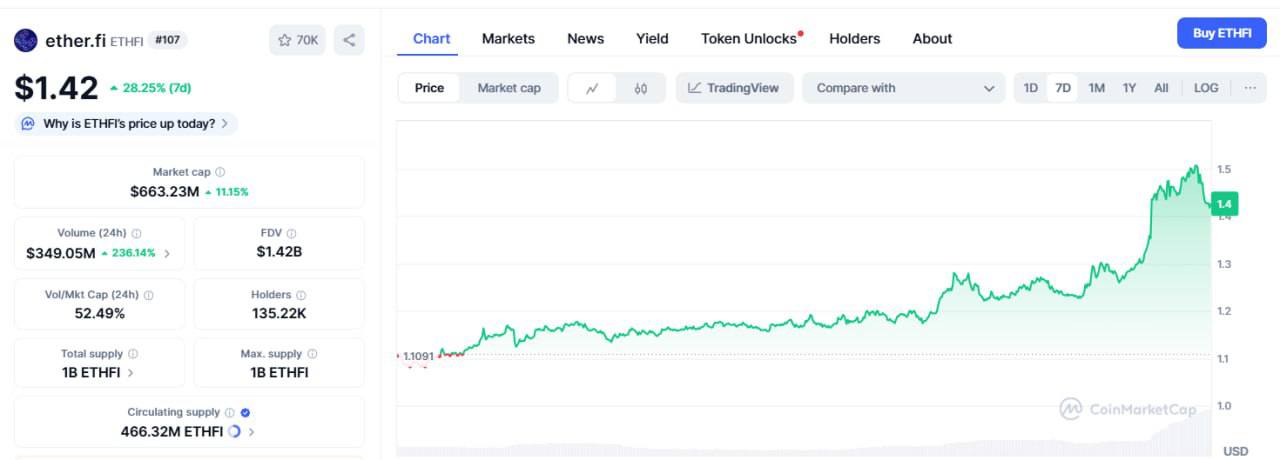
Task: Toggle chart to Market cap view
Action: point(508,88)
